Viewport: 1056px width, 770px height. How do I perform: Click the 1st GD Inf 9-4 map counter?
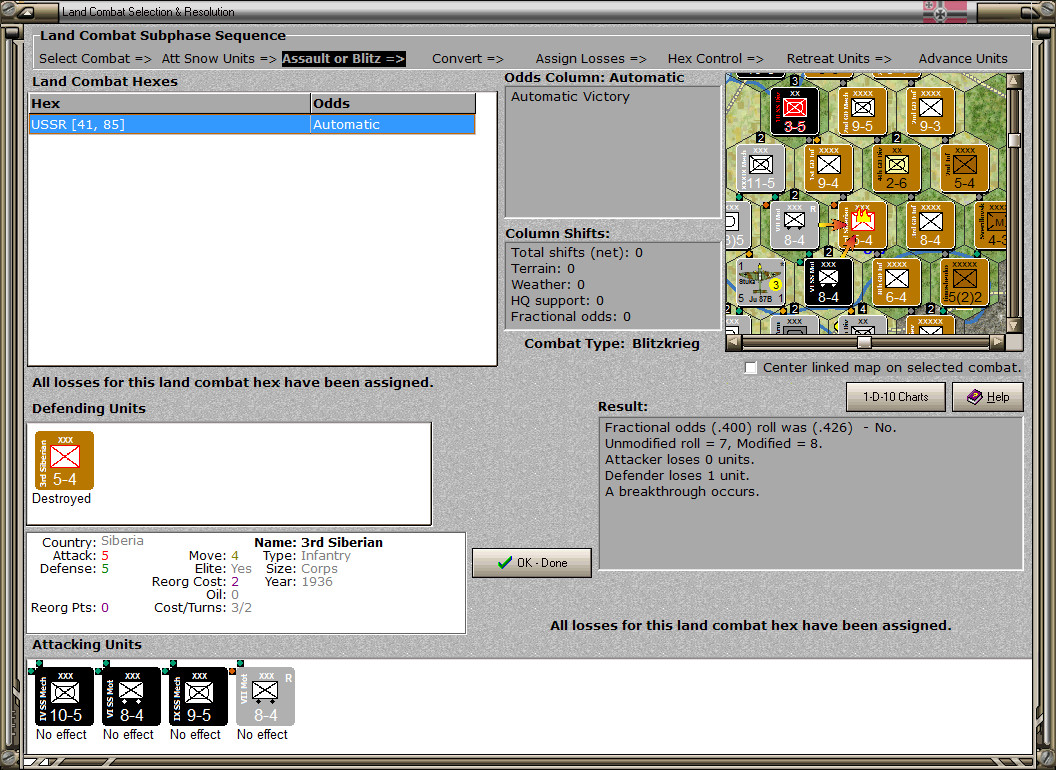[828, 168]
